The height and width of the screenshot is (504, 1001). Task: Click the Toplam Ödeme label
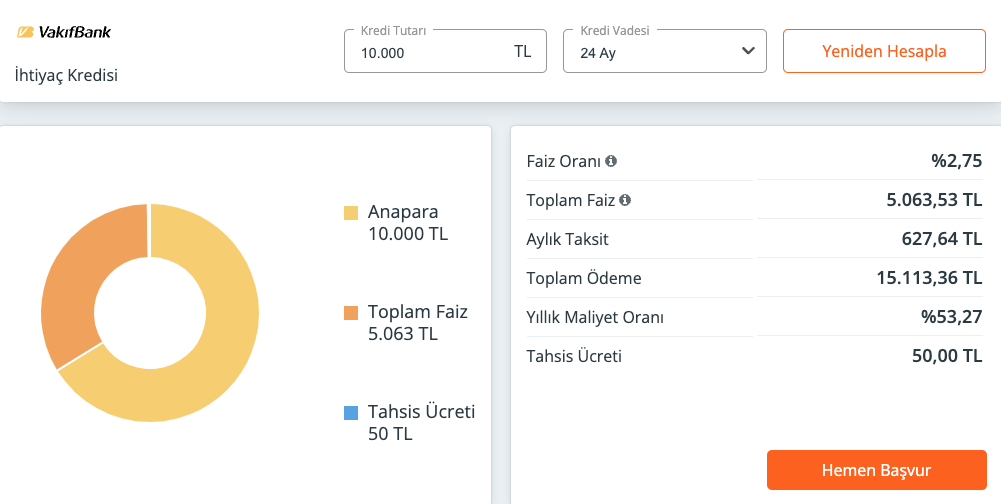(x=584, y=279)
